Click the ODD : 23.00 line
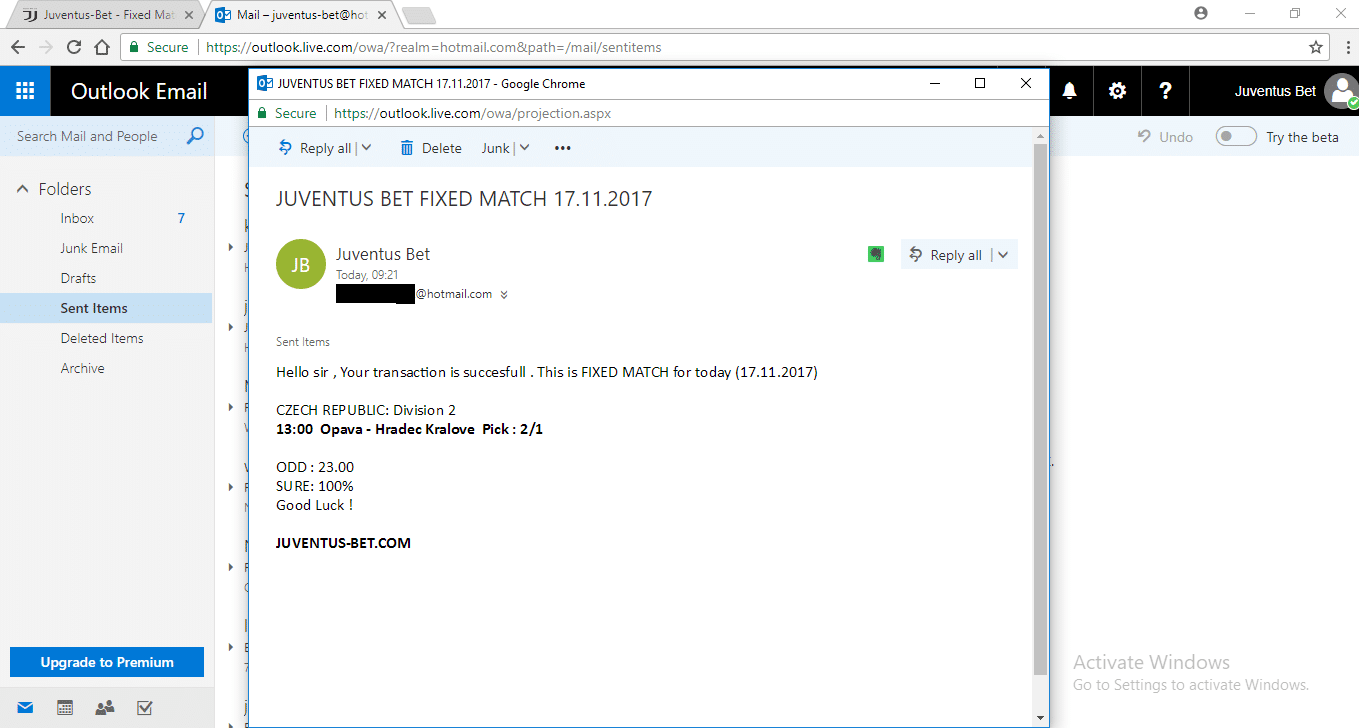Viewport: 1359px width, 728px height. click(315, 467)
